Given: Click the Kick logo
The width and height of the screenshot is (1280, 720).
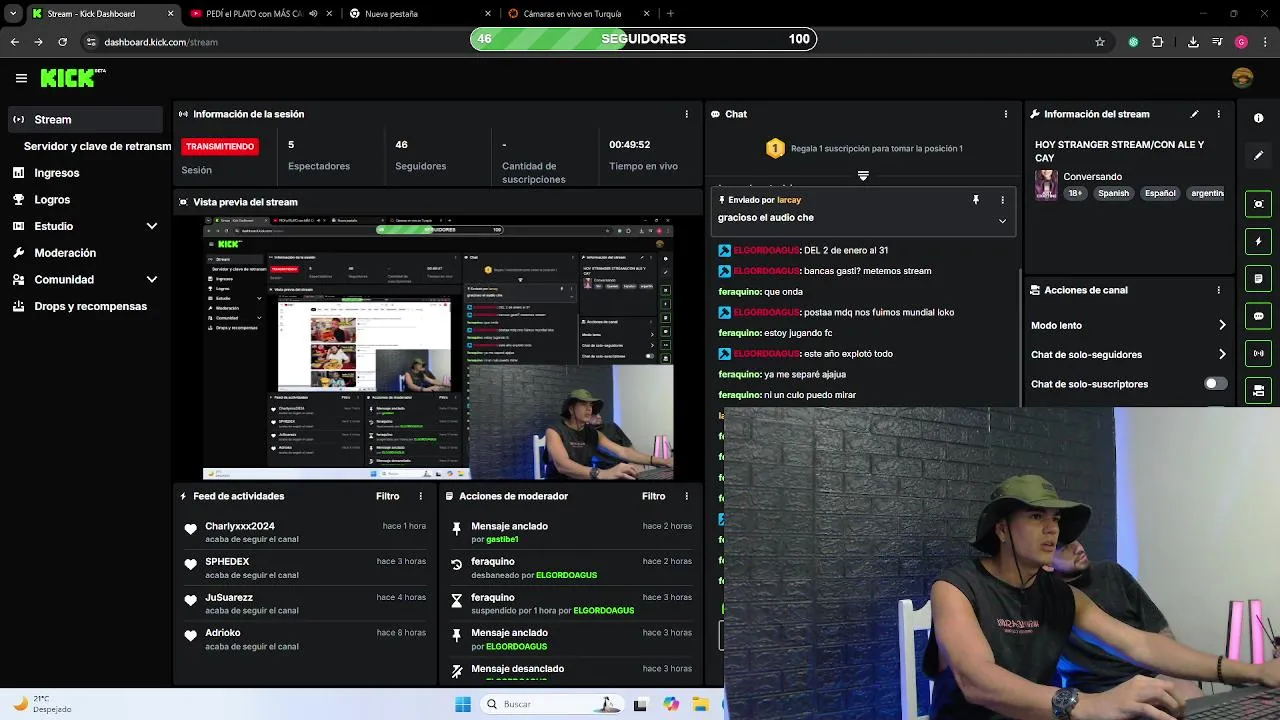Looking at the screenshot, I should tap(72, 78).
